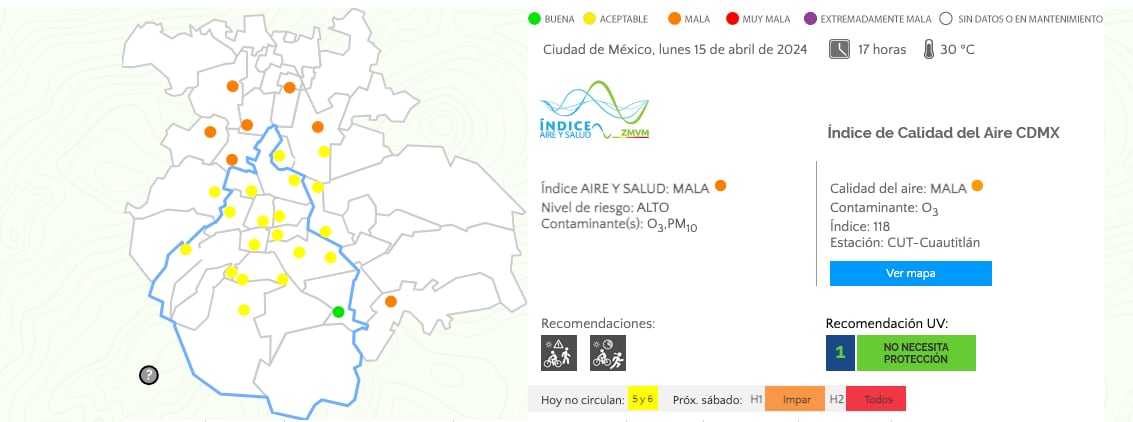Click the red MUY MALA legend dot
1133x422 pixels.
coord(732,18)
